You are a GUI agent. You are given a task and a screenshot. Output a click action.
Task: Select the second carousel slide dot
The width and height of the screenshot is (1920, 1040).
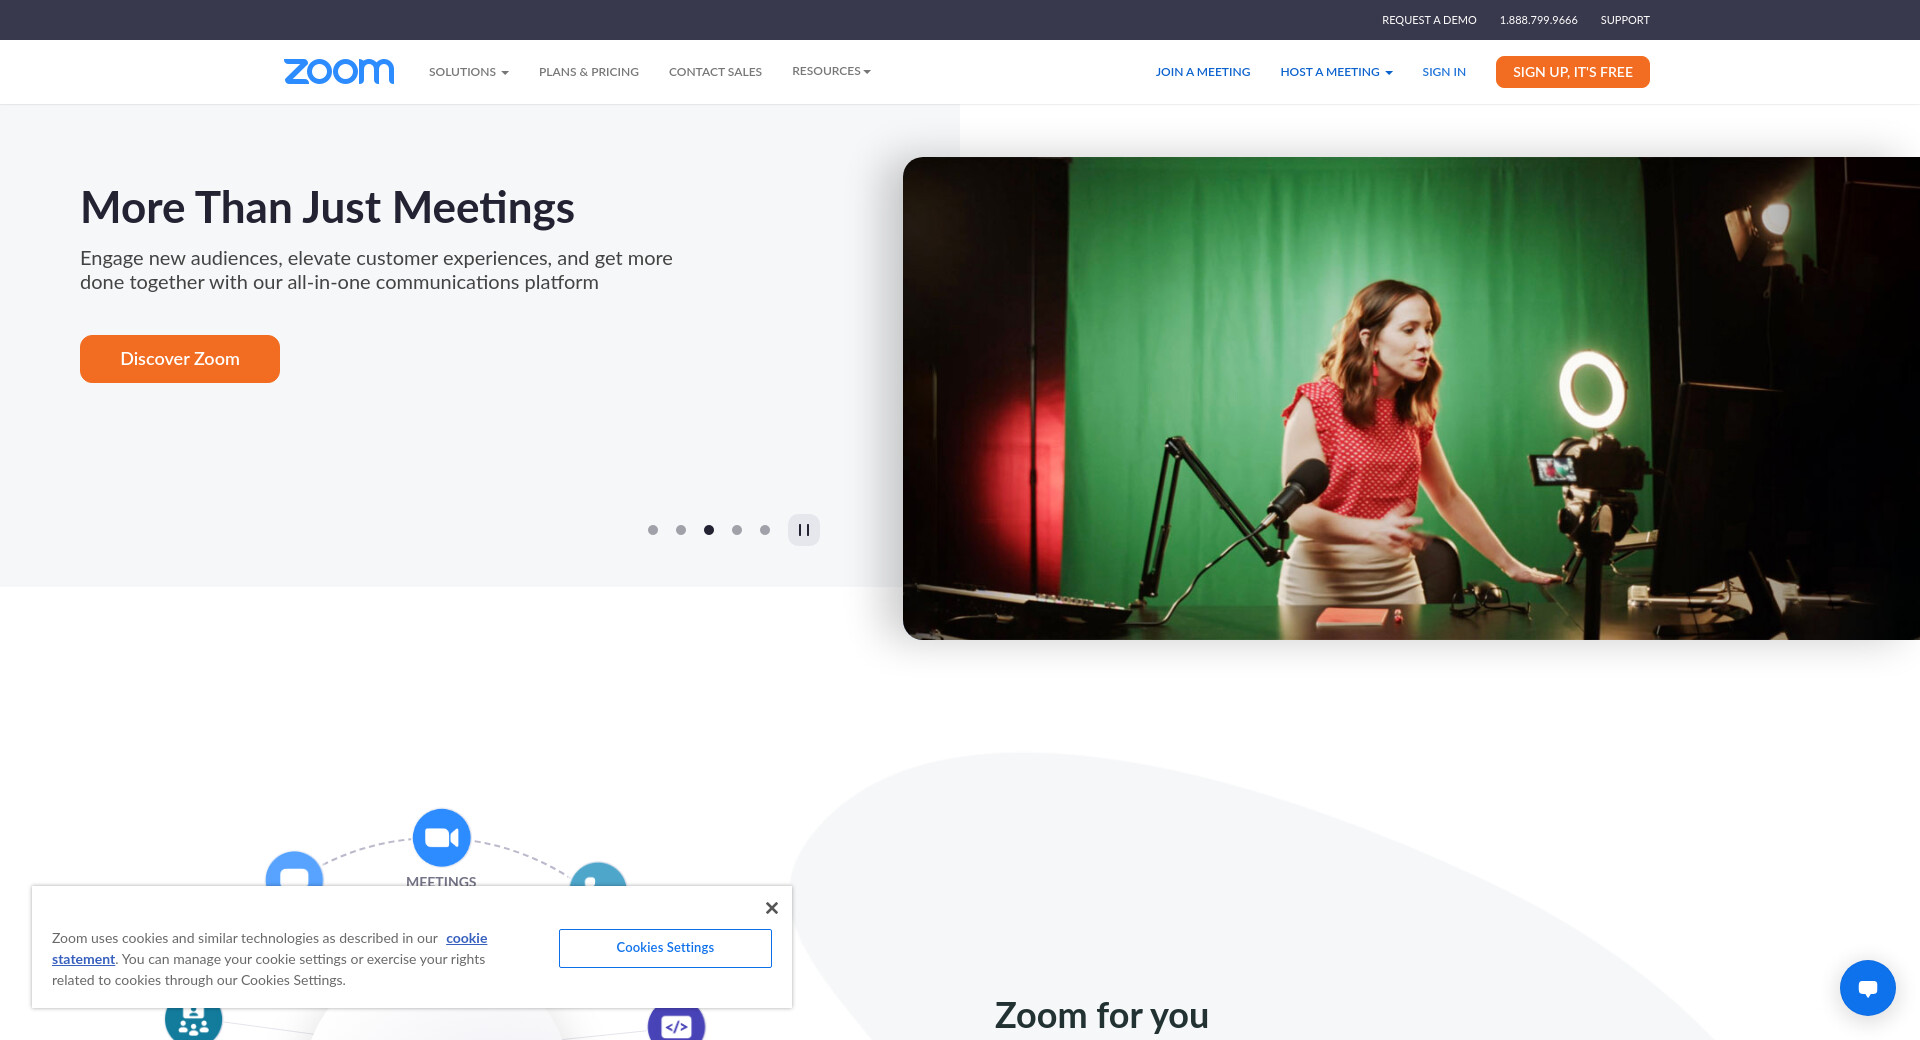(x=681, y=530)
